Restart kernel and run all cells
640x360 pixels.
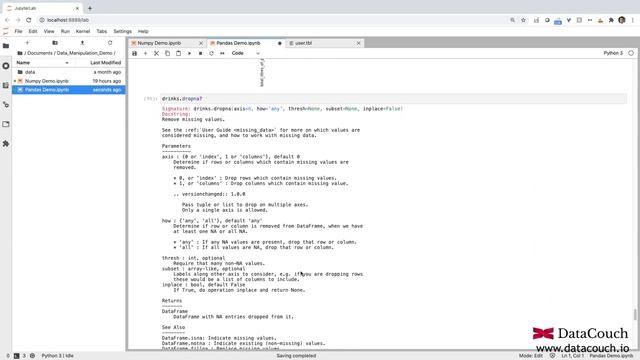(x=222, y=53)
